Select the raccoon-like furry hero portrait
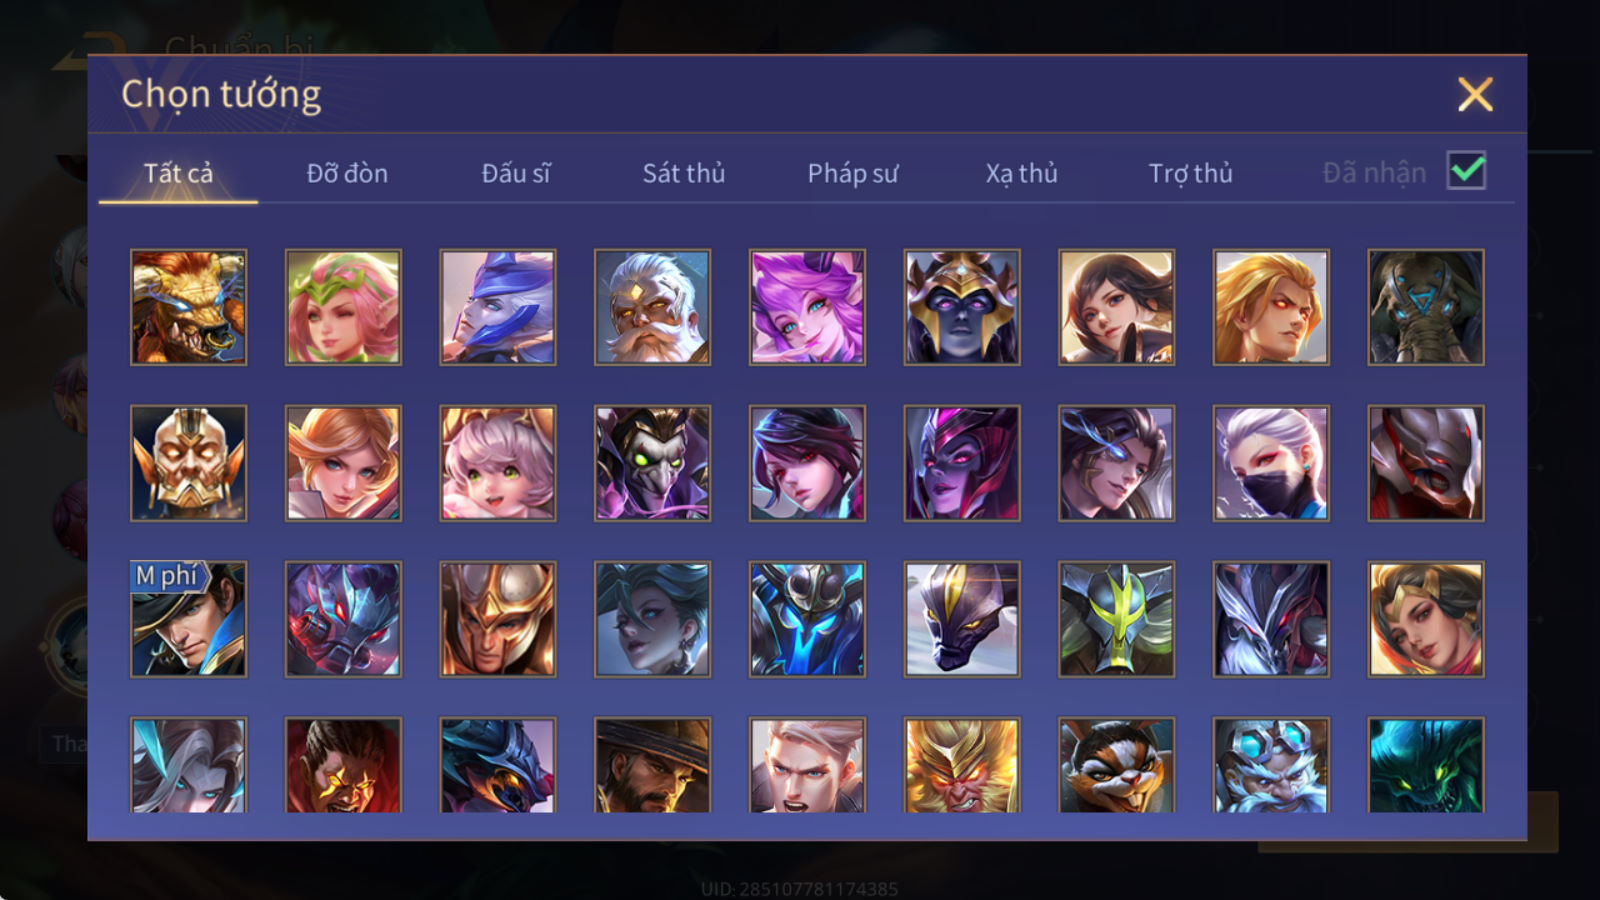Image resolution: width=1600 pixels, height=900 pixels. tap(1116, 765)
